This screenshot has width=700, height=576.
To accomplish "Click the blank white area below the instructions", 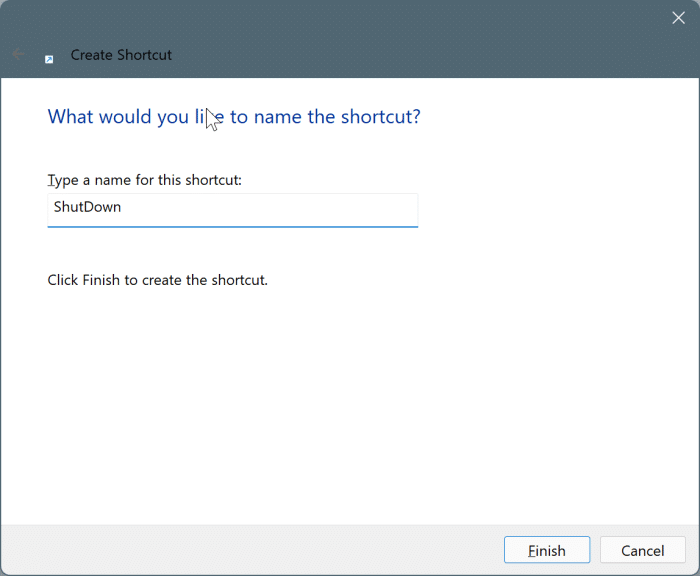I will click(350, 400).
